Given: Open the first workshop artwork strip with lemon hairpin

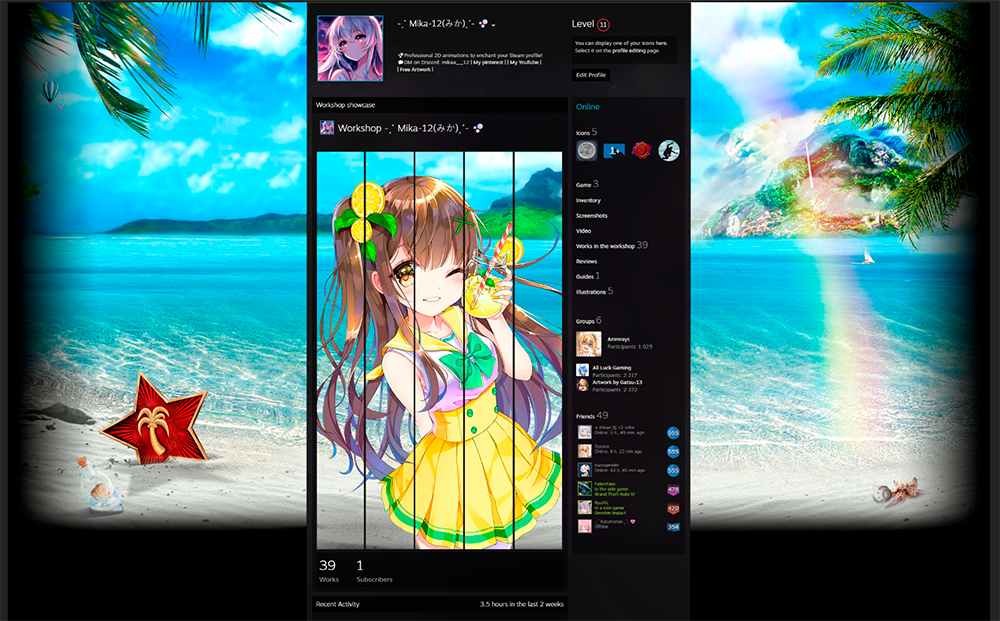Looking at the screenshot, I should 341,350.
